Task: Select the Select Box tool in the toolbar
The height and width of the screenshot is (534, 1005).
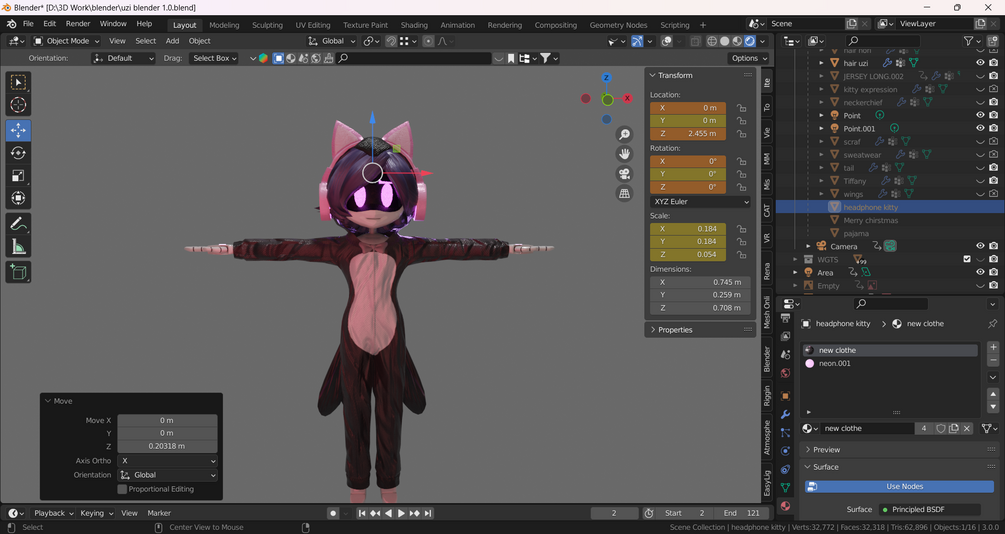Action: pos(18,82)
